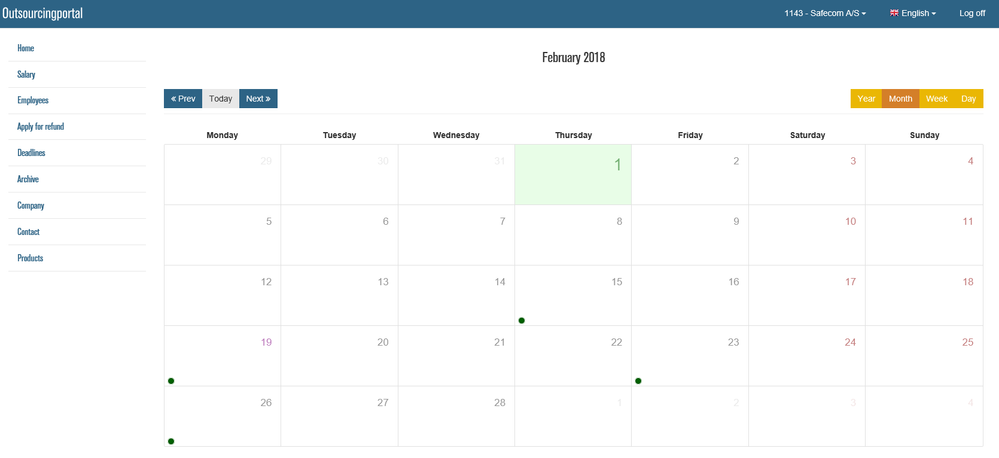Select the Month view button
The image size is (999, 458).
900,99
